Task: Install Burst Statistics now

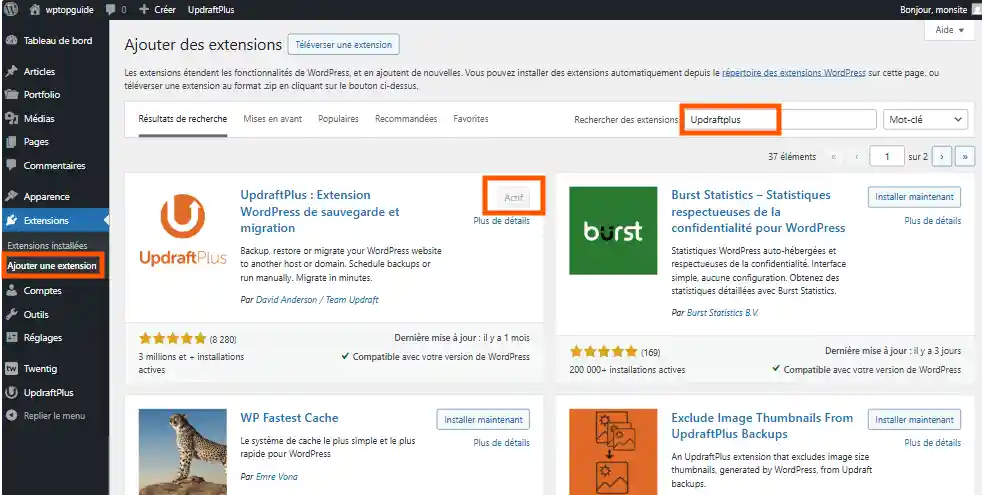Action: [x=914, y=197]
